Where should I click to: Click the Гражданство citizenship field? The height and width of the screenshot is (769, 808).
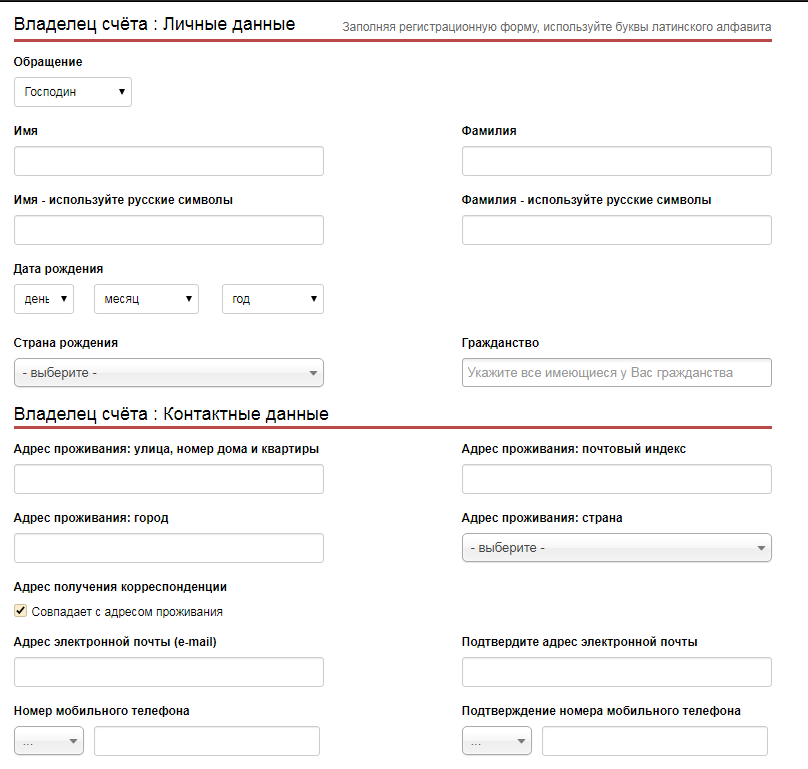(616, 373)
